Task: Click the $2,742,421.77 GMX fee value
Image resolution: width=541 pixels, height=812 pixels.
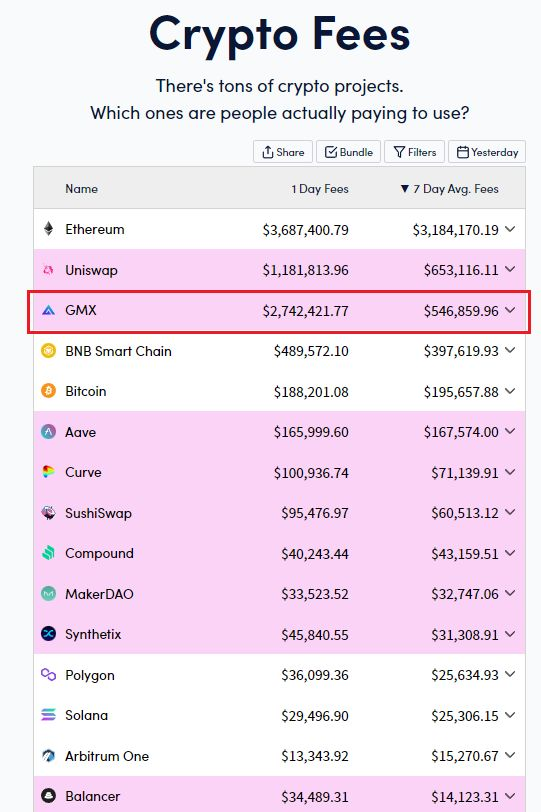Action: (305, 311)
